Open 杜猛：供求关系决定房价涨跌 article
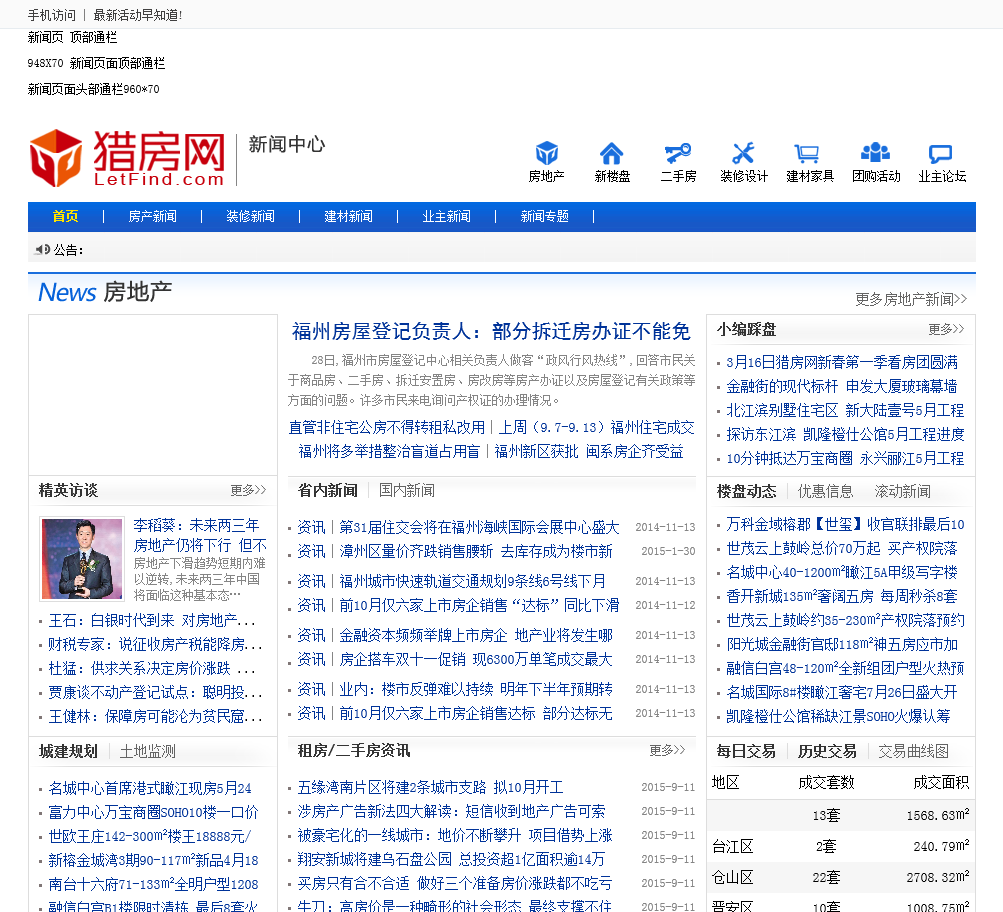 (152, 669)
